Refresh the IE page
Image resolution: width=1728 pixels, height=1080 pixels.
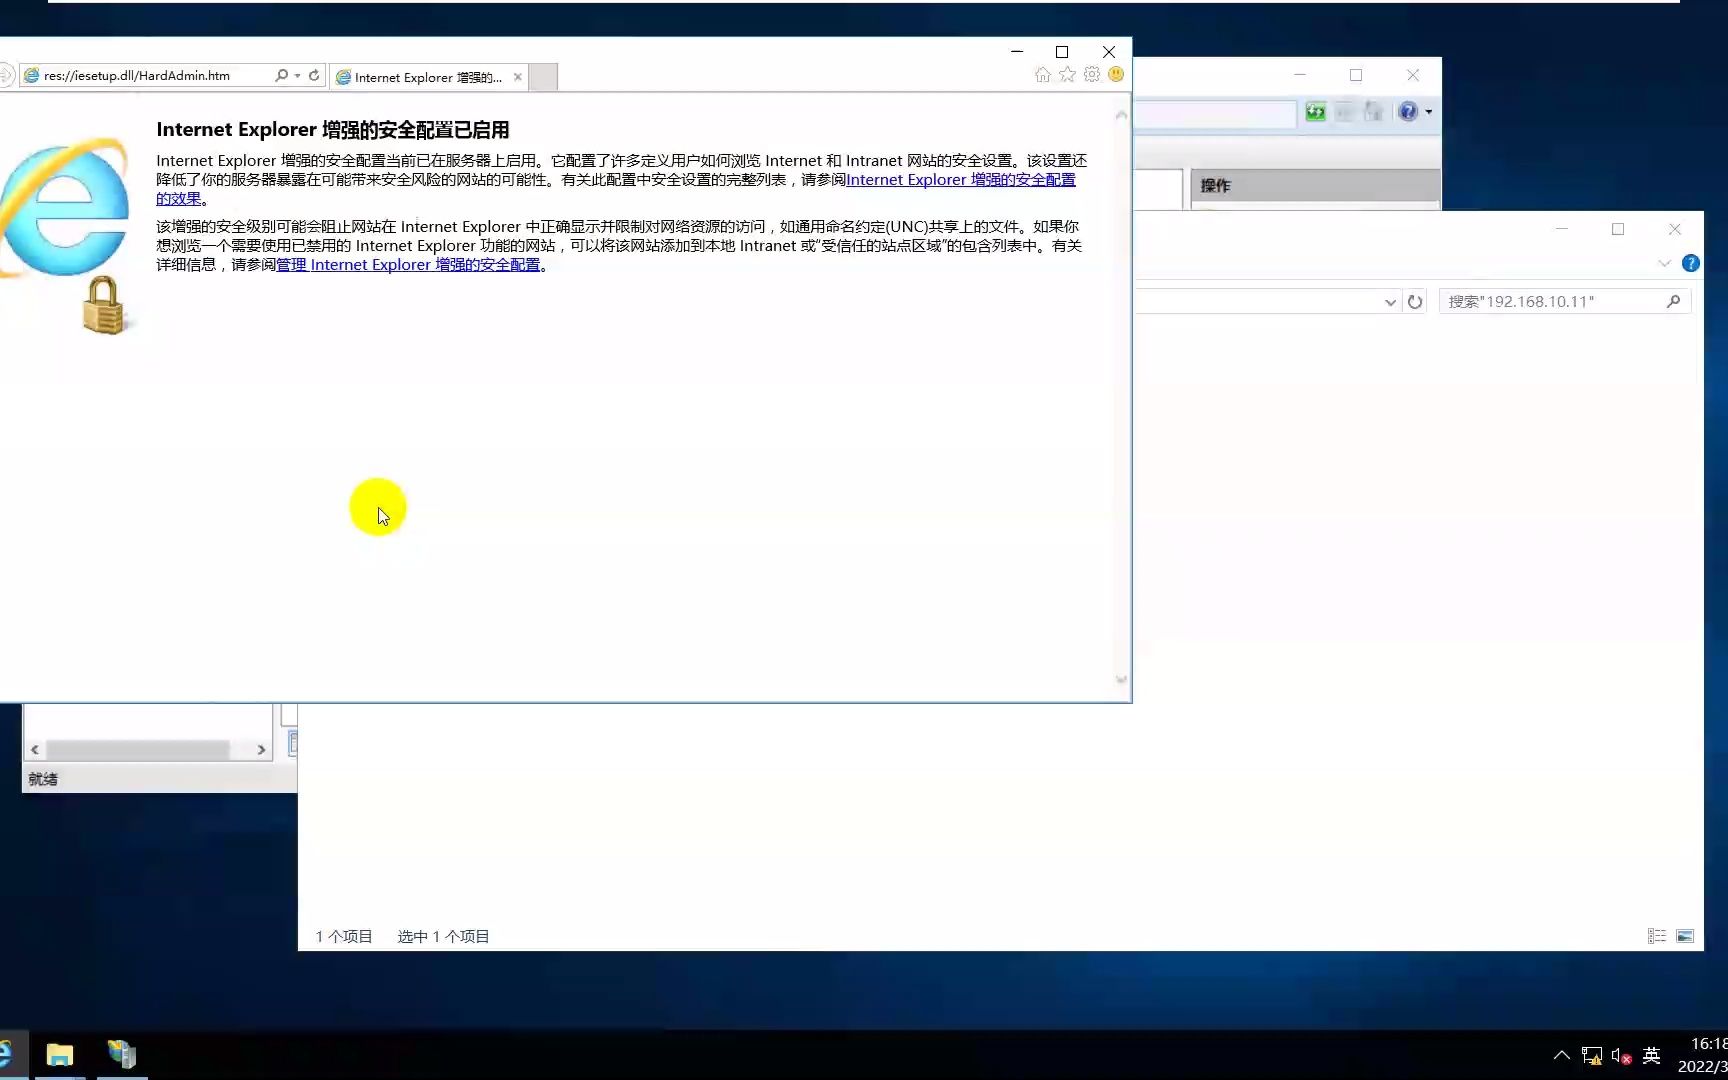(x=314, y=75)
